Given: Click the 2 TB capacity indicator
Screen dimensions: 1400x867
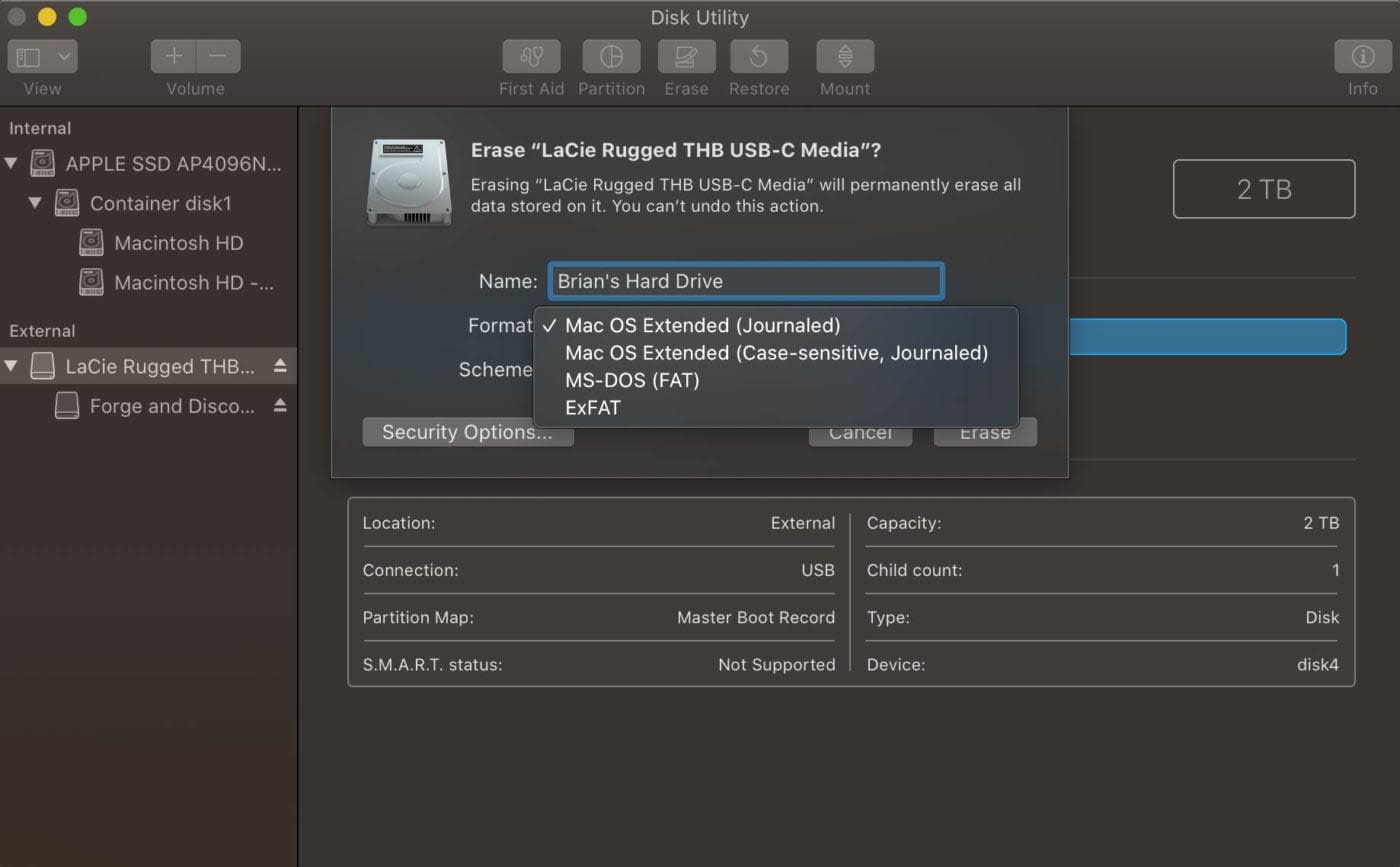Looking at the screenshot, I should (x=1263, y=188).
